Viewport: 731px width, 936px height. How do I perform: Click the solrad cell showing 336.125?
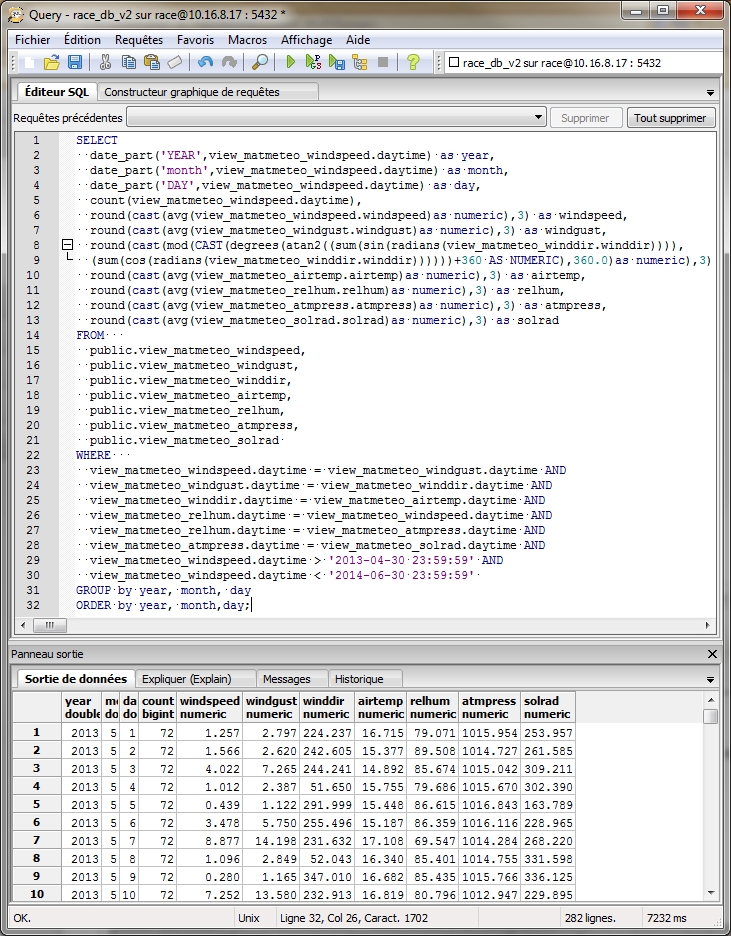tap(548, 876)
